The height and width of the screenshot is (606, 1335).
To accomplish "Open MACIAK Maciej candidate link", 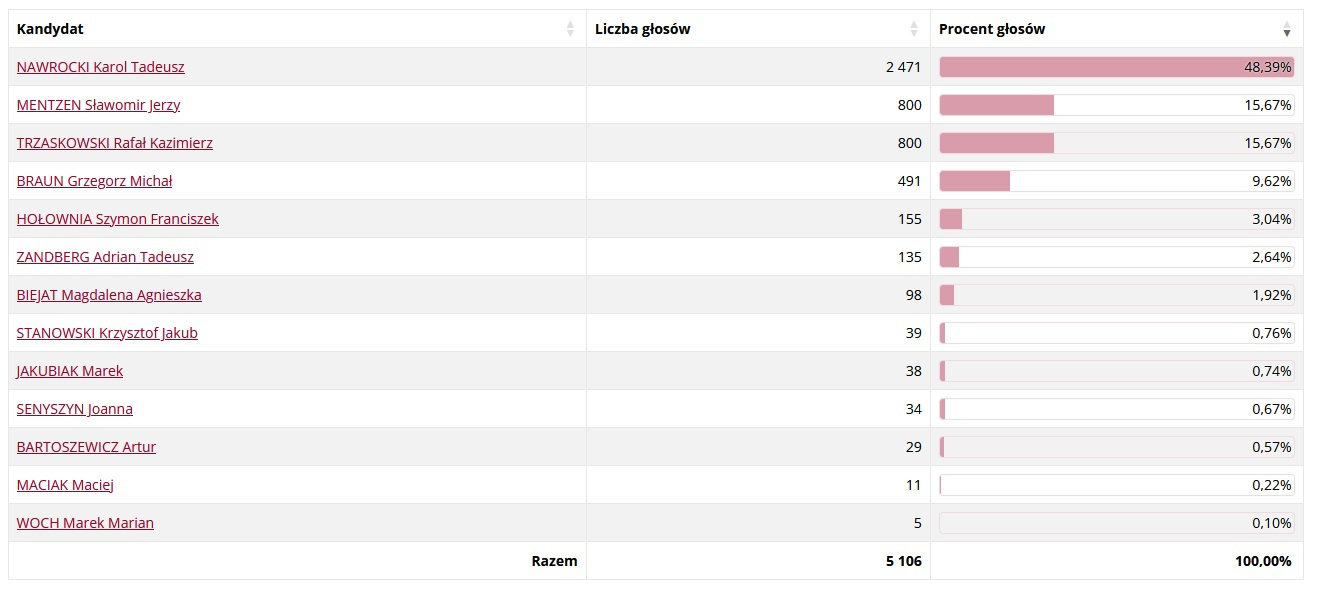I will click(66, 485).
